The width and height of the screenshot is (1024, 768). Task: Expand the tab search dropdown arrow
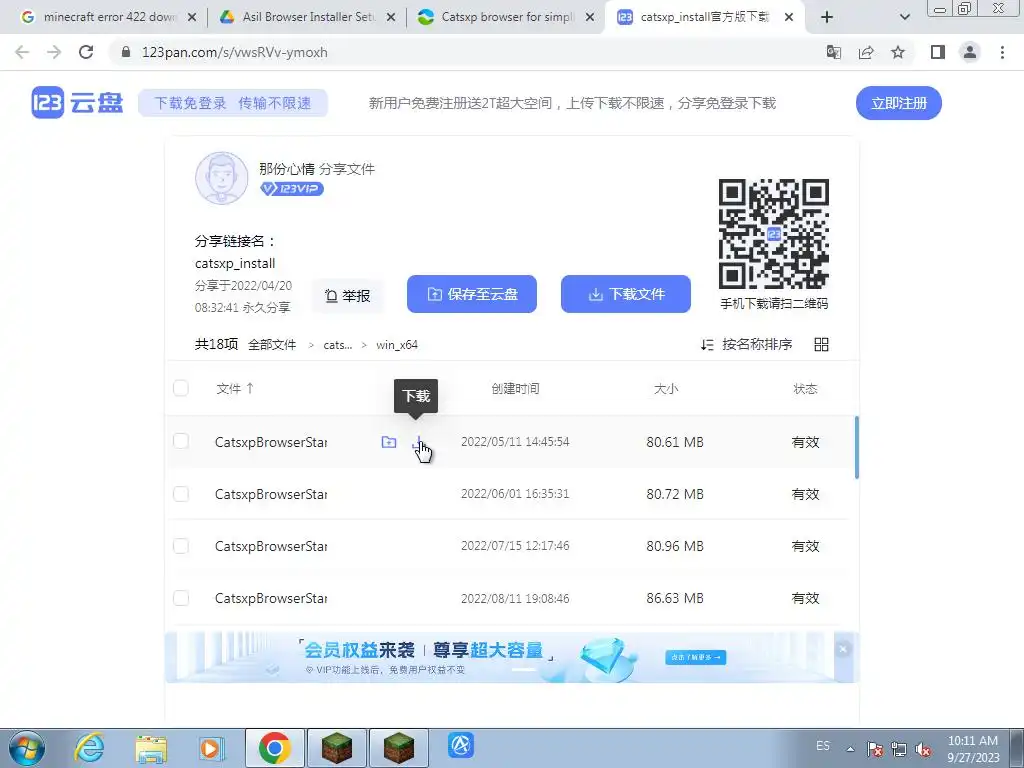point(904,18)
